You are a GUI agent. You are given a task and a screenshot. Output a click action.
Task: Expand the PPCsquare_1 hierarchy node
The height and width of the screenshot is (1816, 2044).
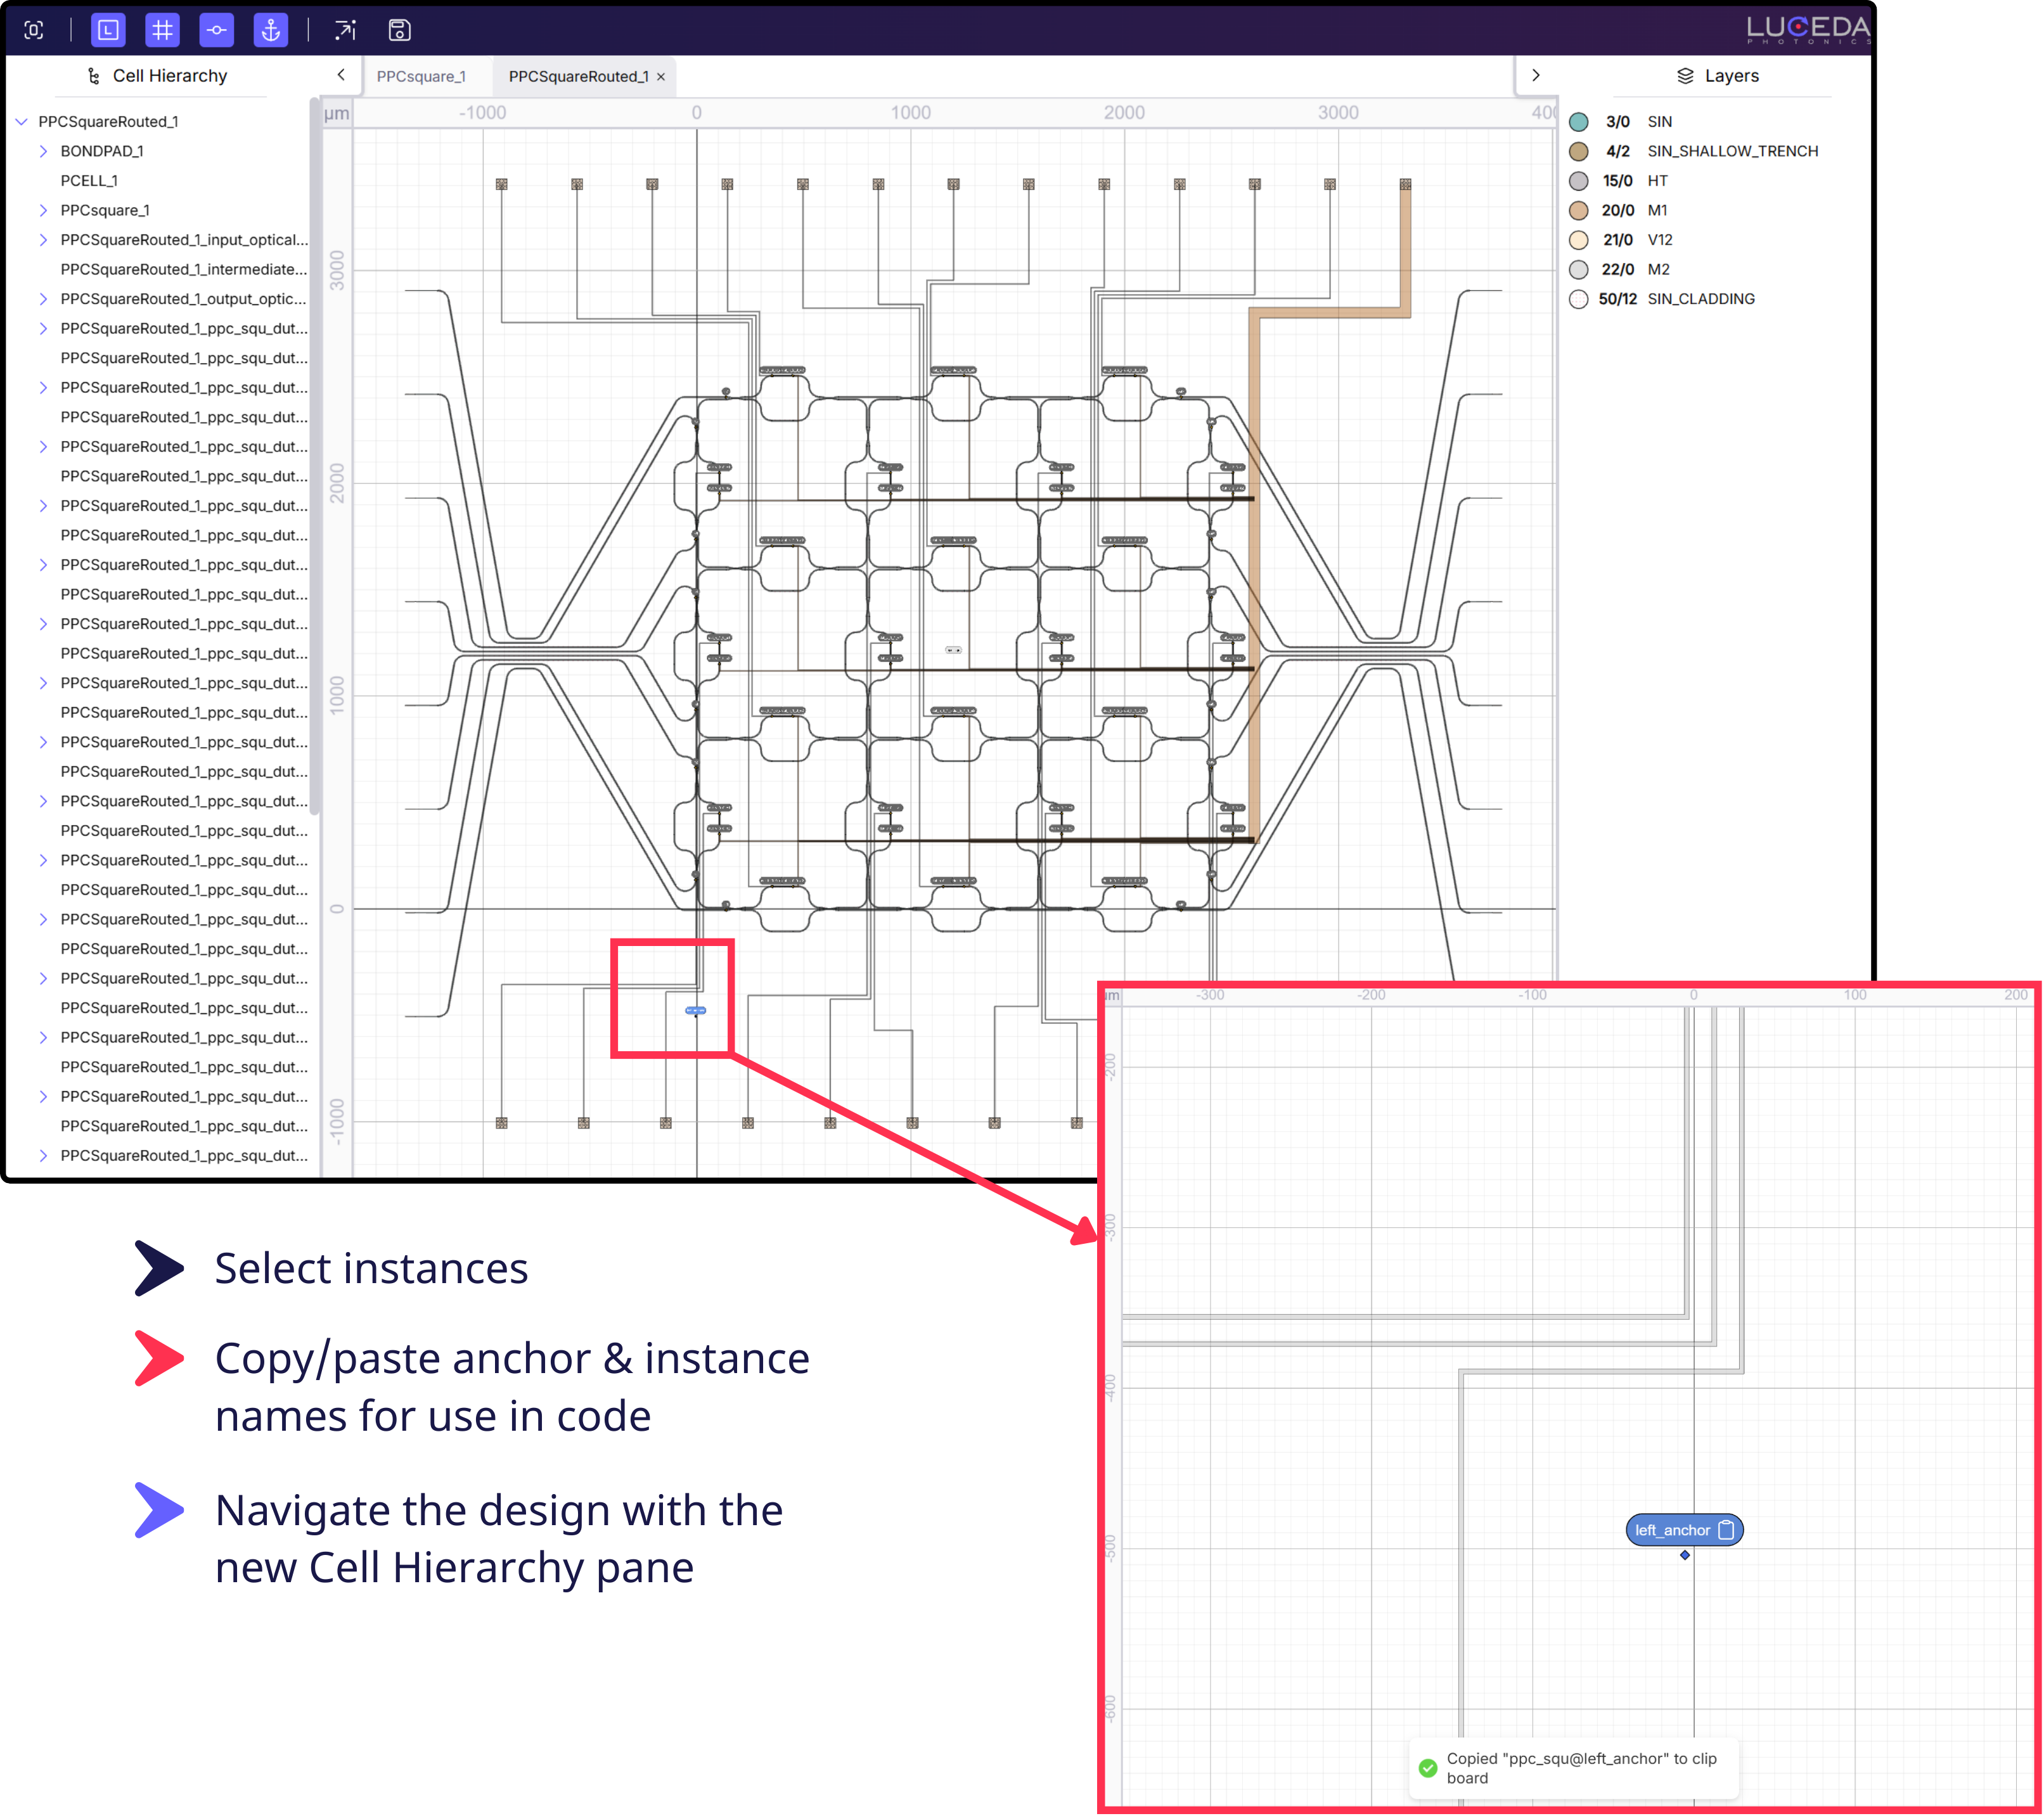44,210
